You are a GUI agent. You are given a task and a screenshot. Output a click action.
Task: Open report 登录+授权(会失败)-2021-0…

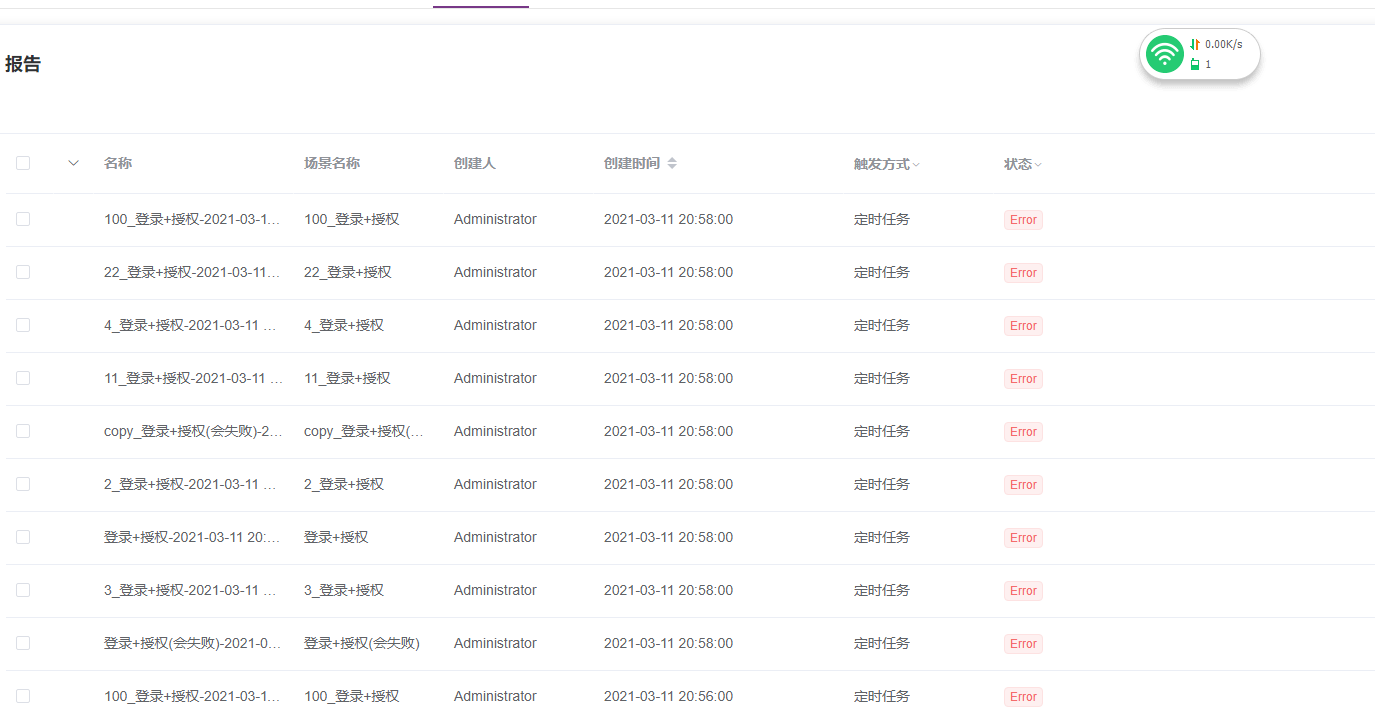pyautogui.click(x=193, y=643)
